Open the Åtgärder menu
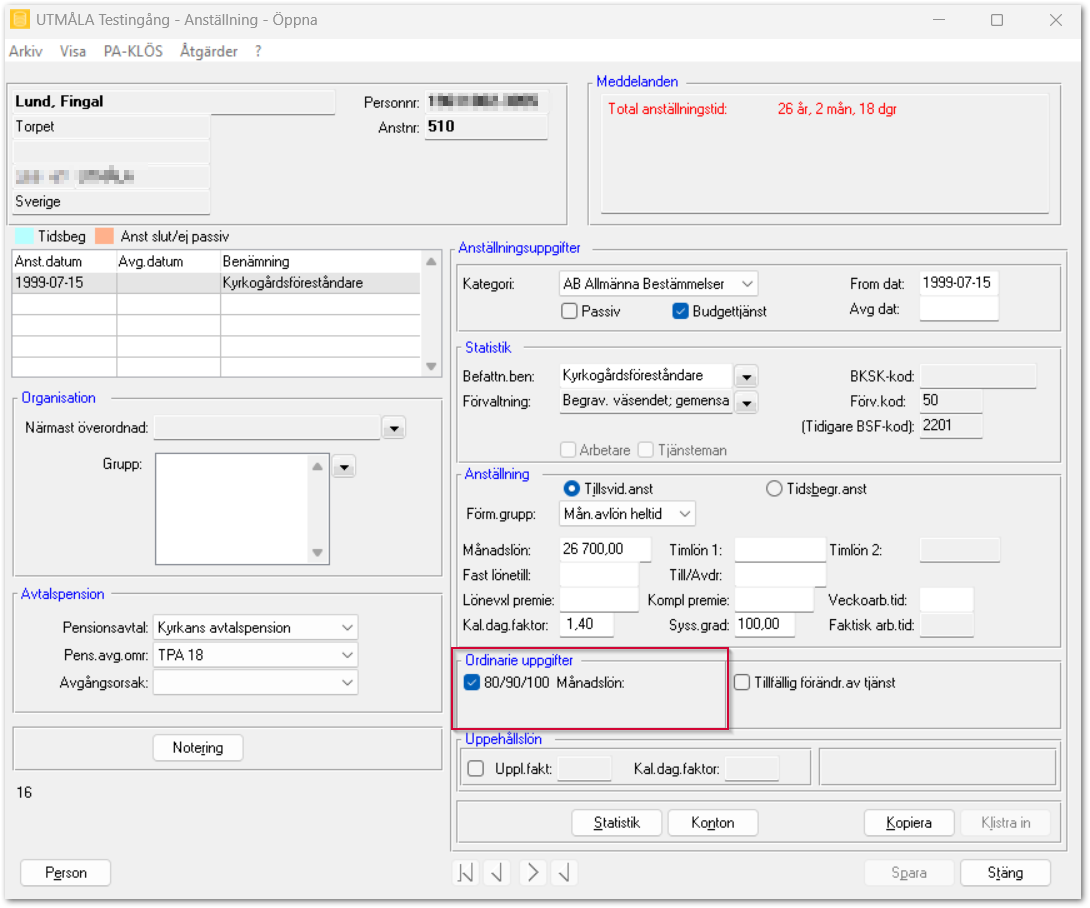Screen dimensions: 1090x908 [208, 51]
